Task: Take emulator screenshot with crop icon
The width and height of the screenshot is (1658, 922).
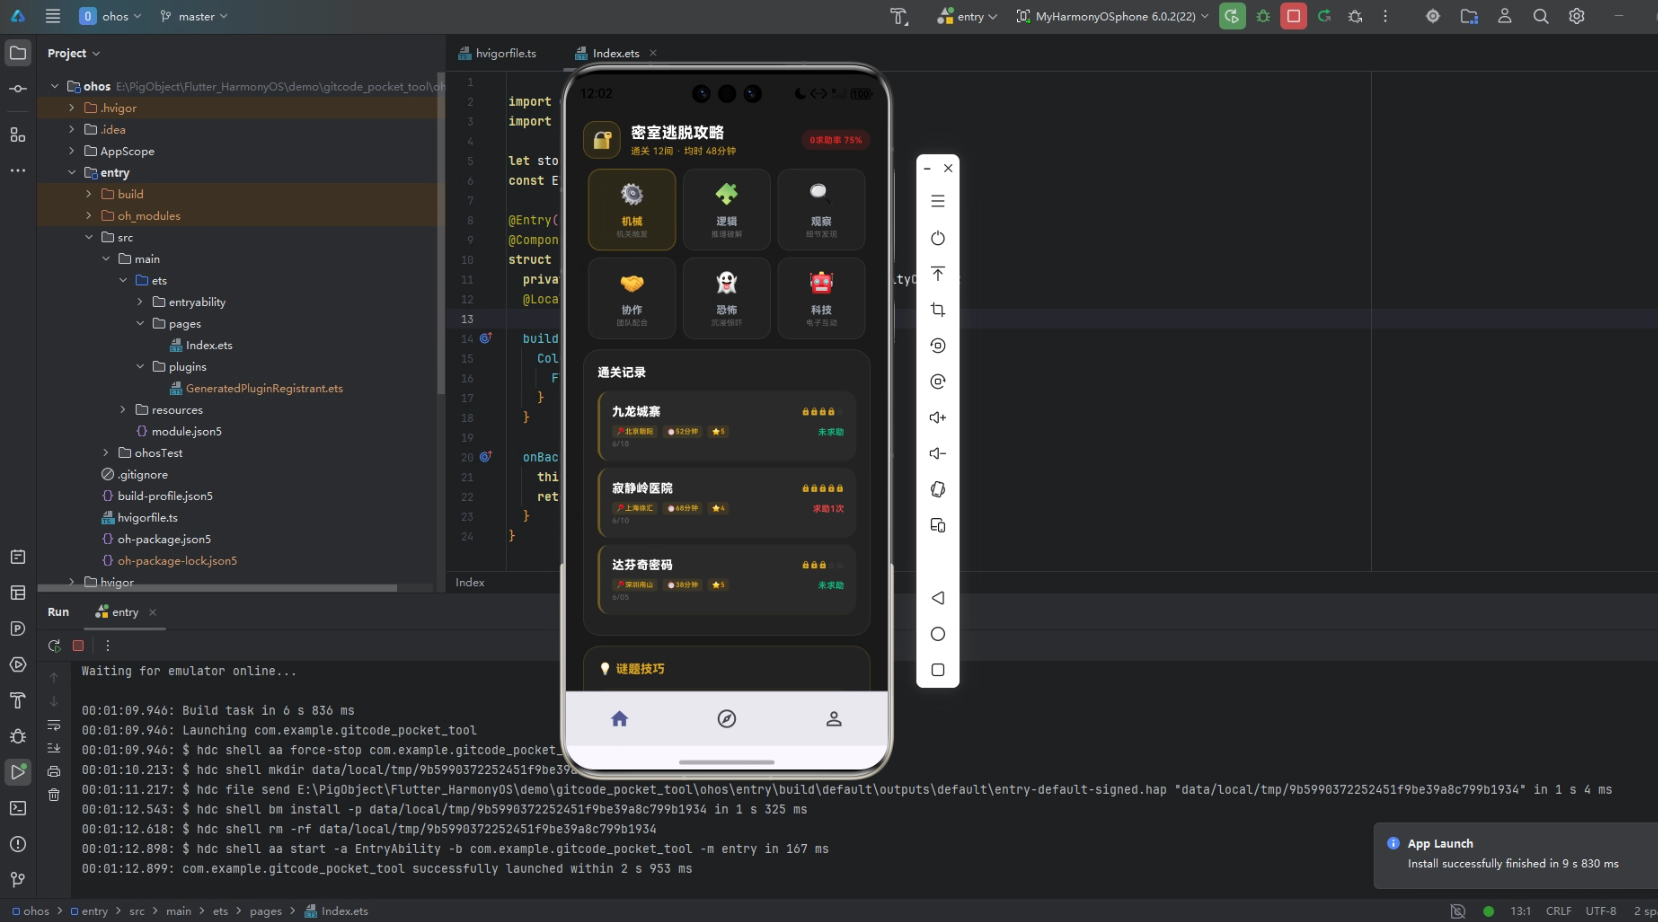Action: (x=938, y=310)
